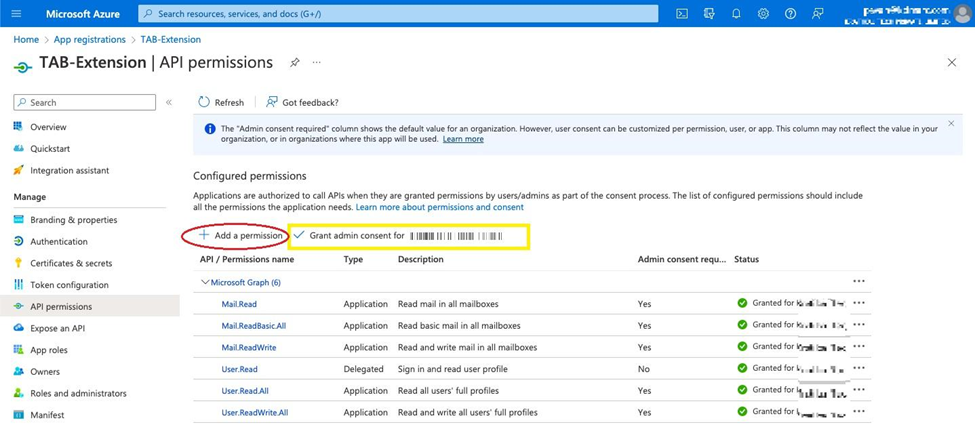Click 'Sign in and read user profile' description
Viewport: 975px width, 431px height.
click(453, 369)
